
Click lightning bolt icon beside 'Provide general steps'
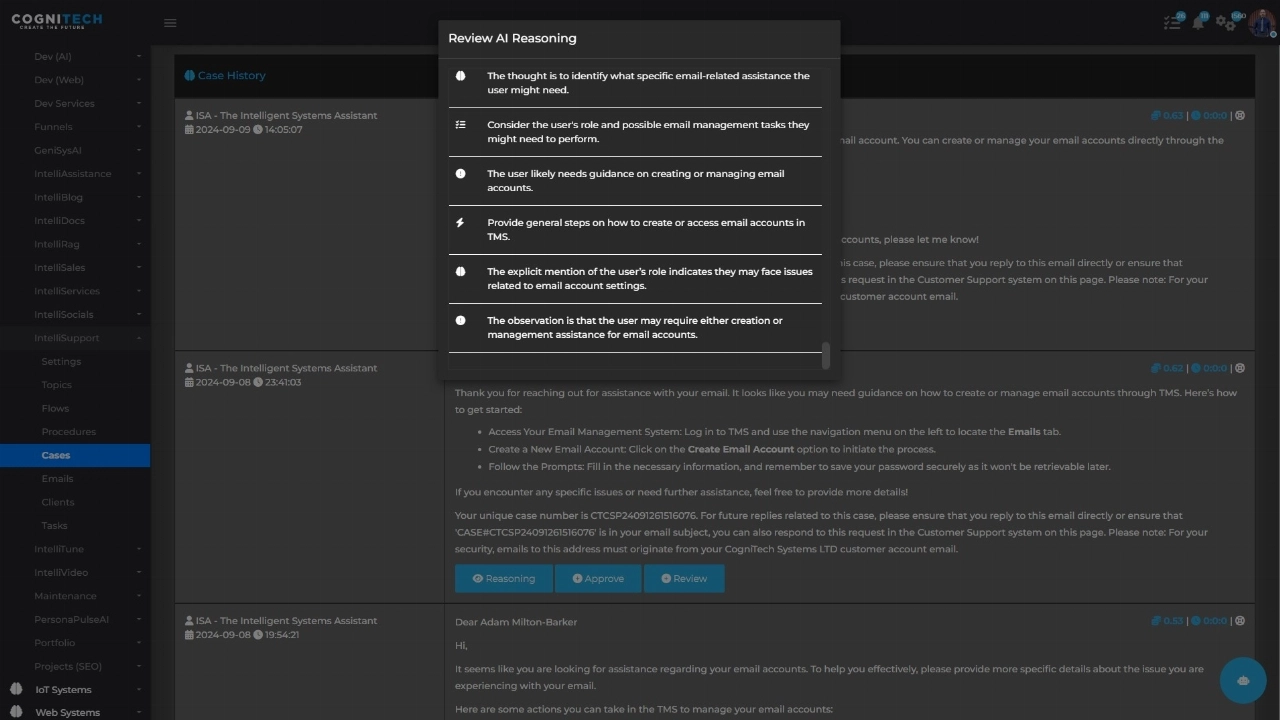[x=460, y=223]
